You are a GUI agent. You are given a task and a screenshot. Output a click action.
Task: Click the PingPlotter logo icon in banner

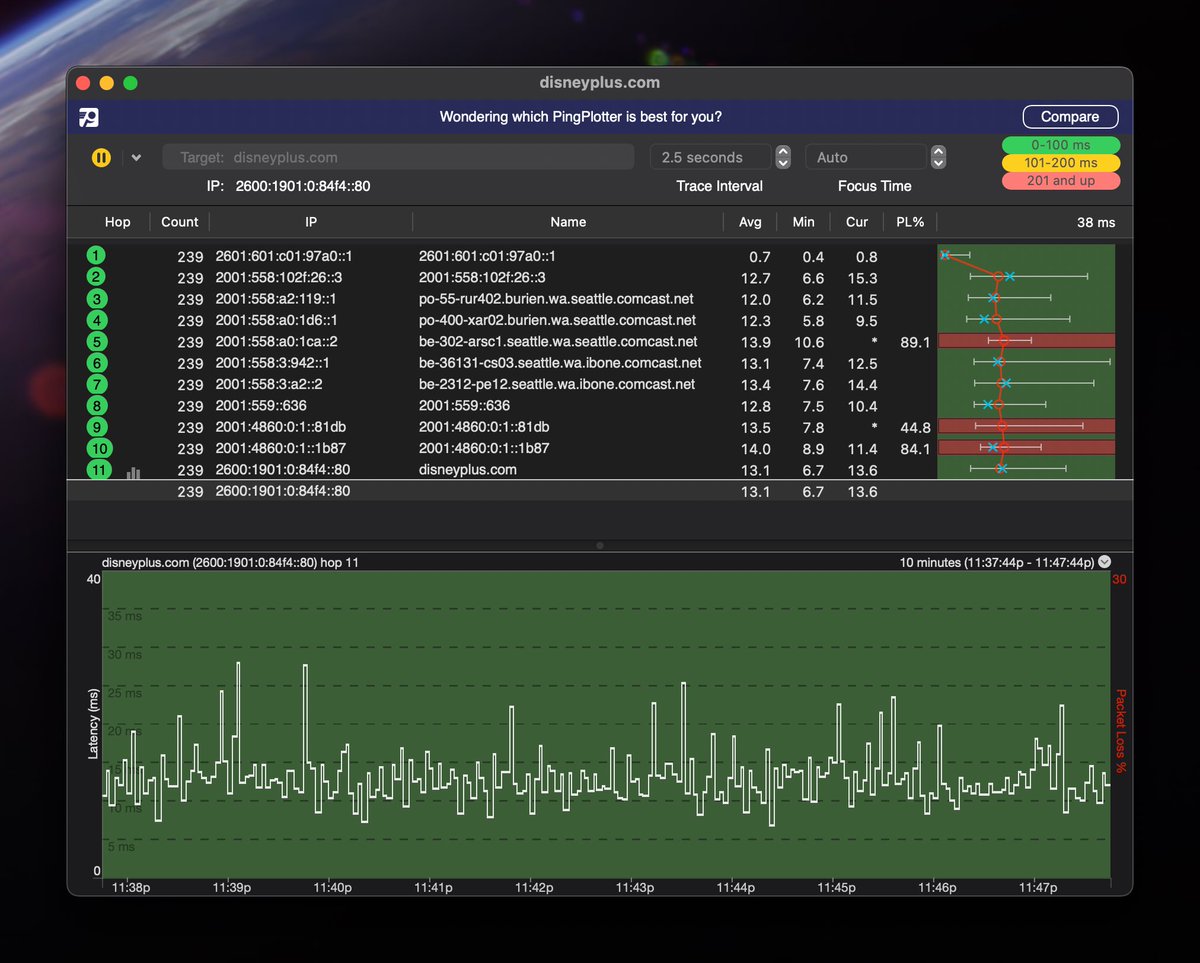(x=90, y=117)
